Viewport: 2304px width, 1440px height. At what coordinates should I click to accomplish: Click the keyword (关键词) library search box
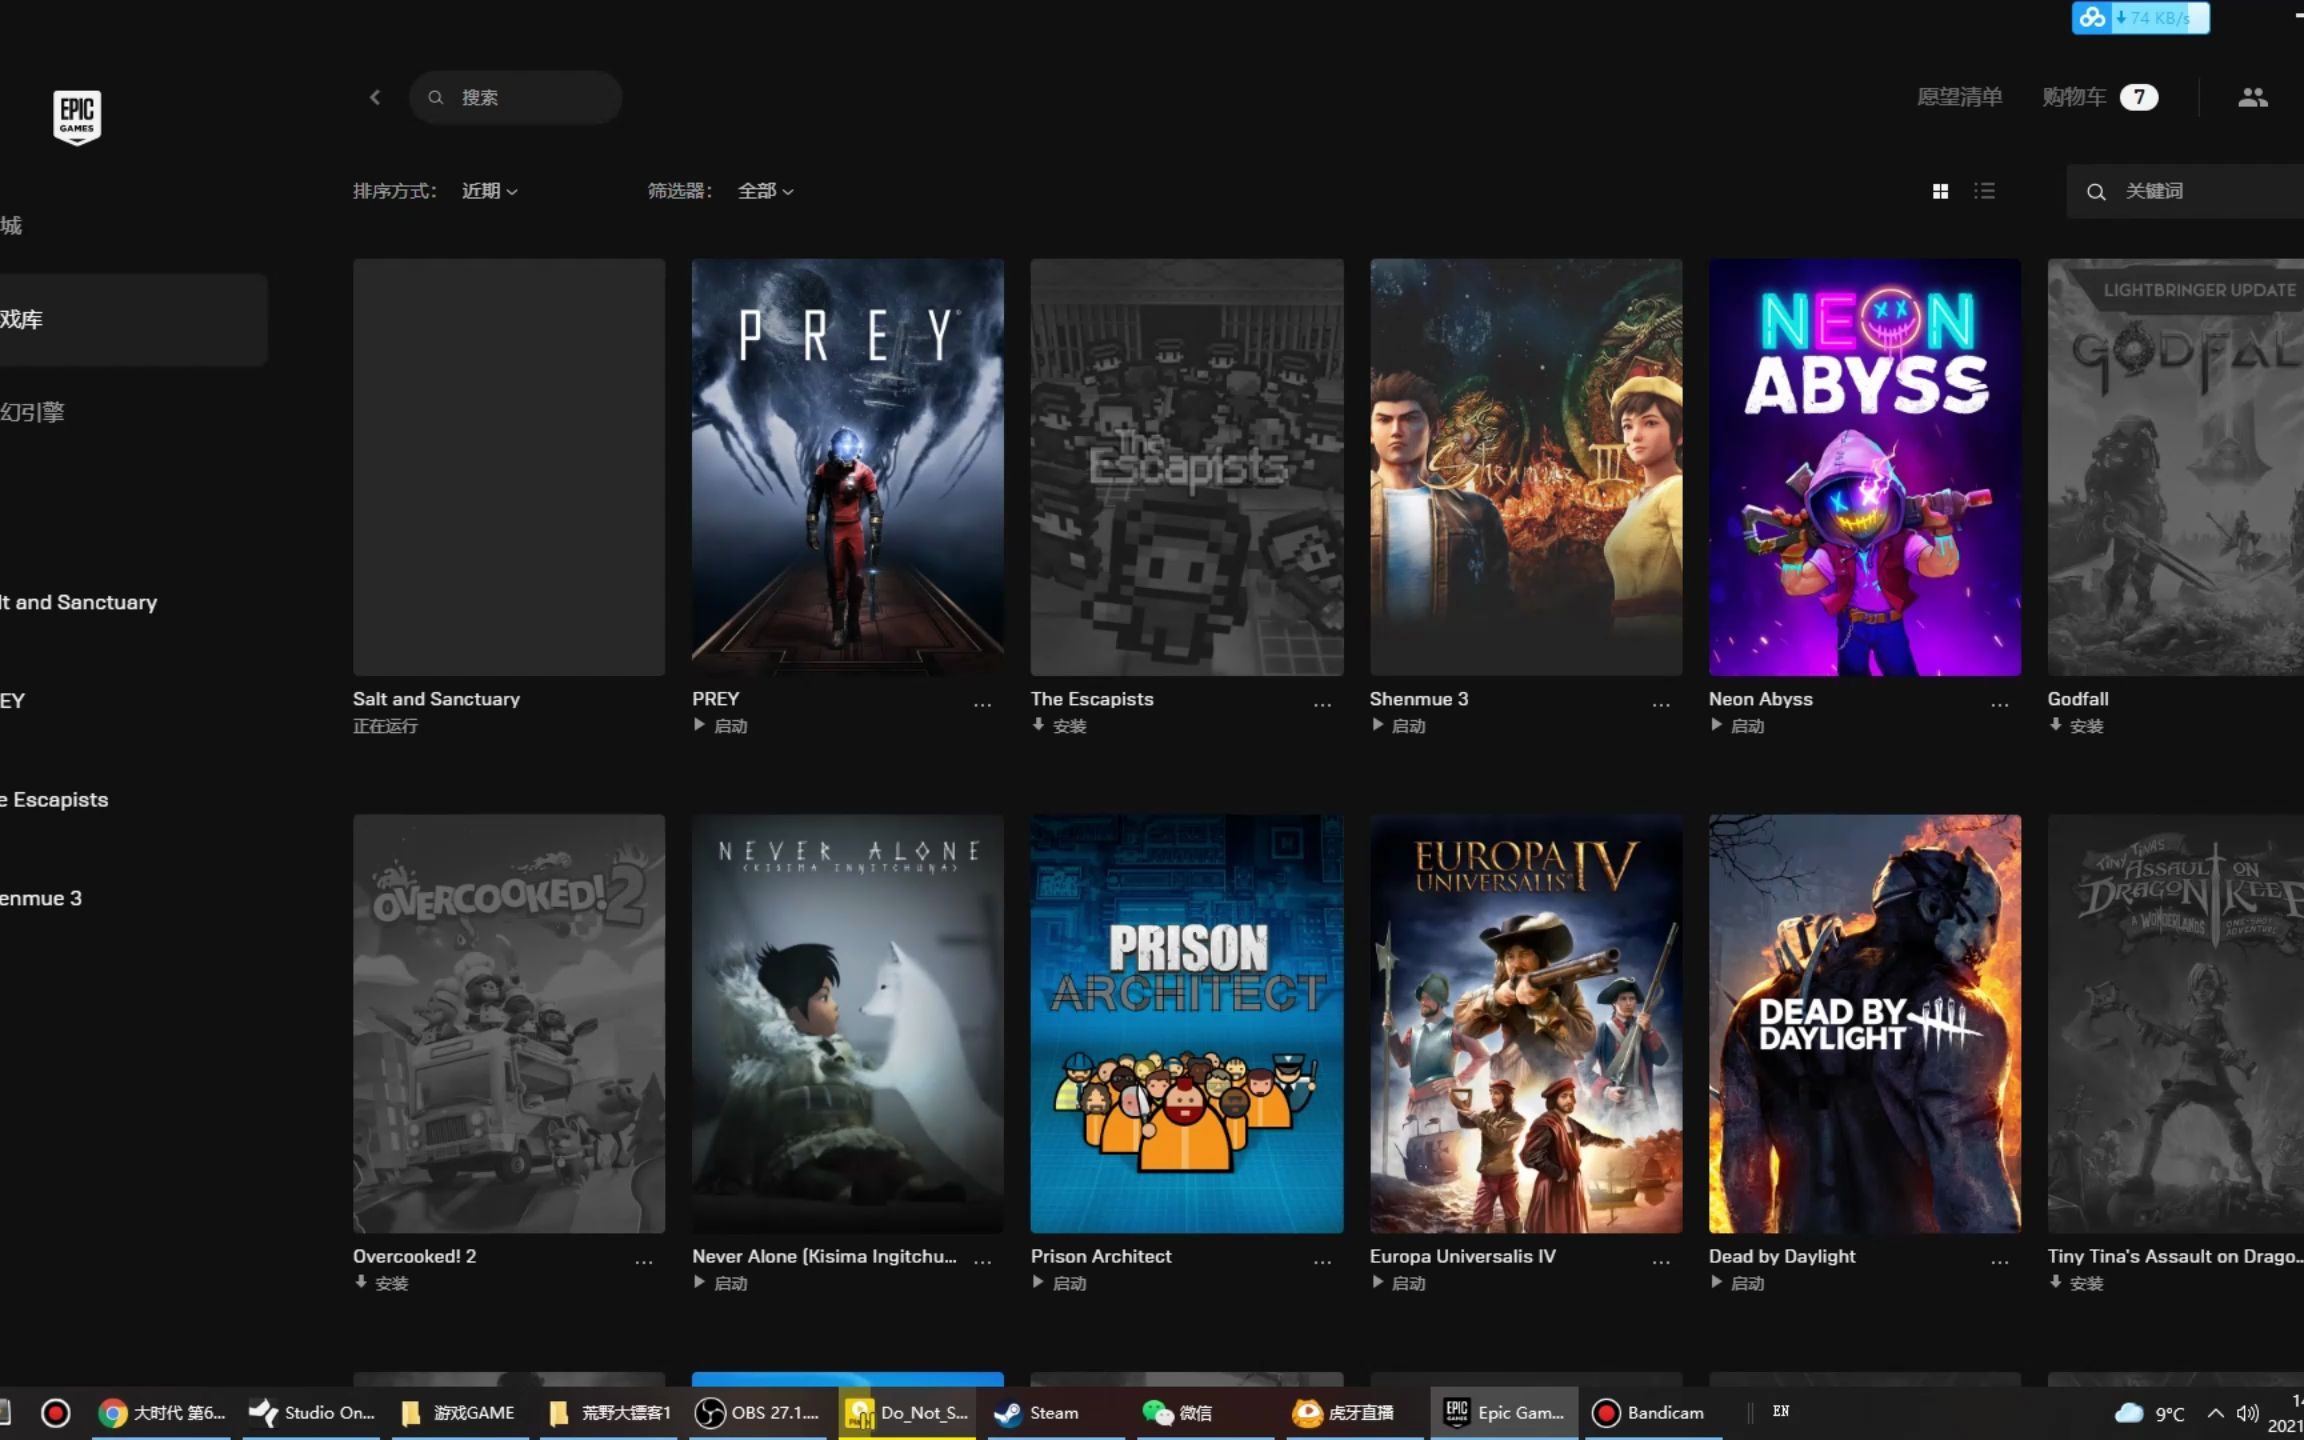point(2185,191)
